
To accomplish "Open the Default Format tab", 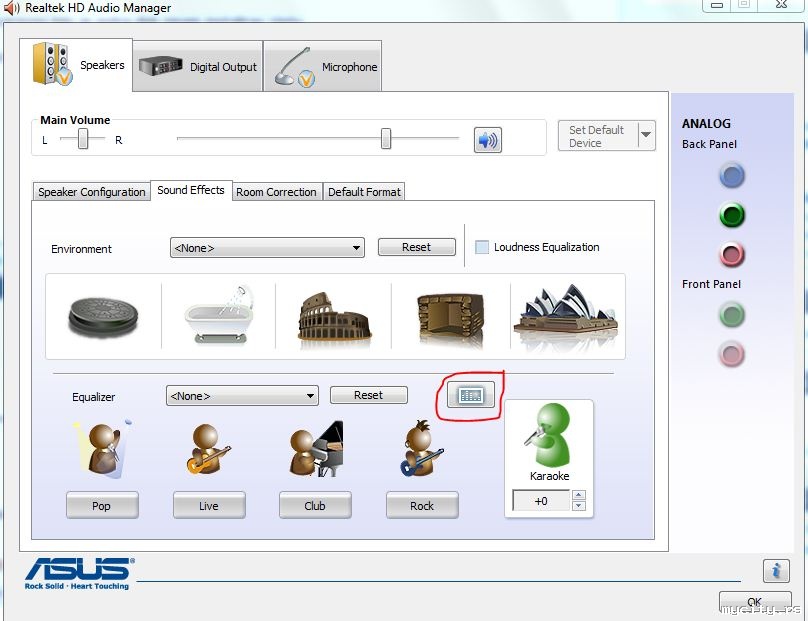I will pyautogui.click(x=364, y=192).
